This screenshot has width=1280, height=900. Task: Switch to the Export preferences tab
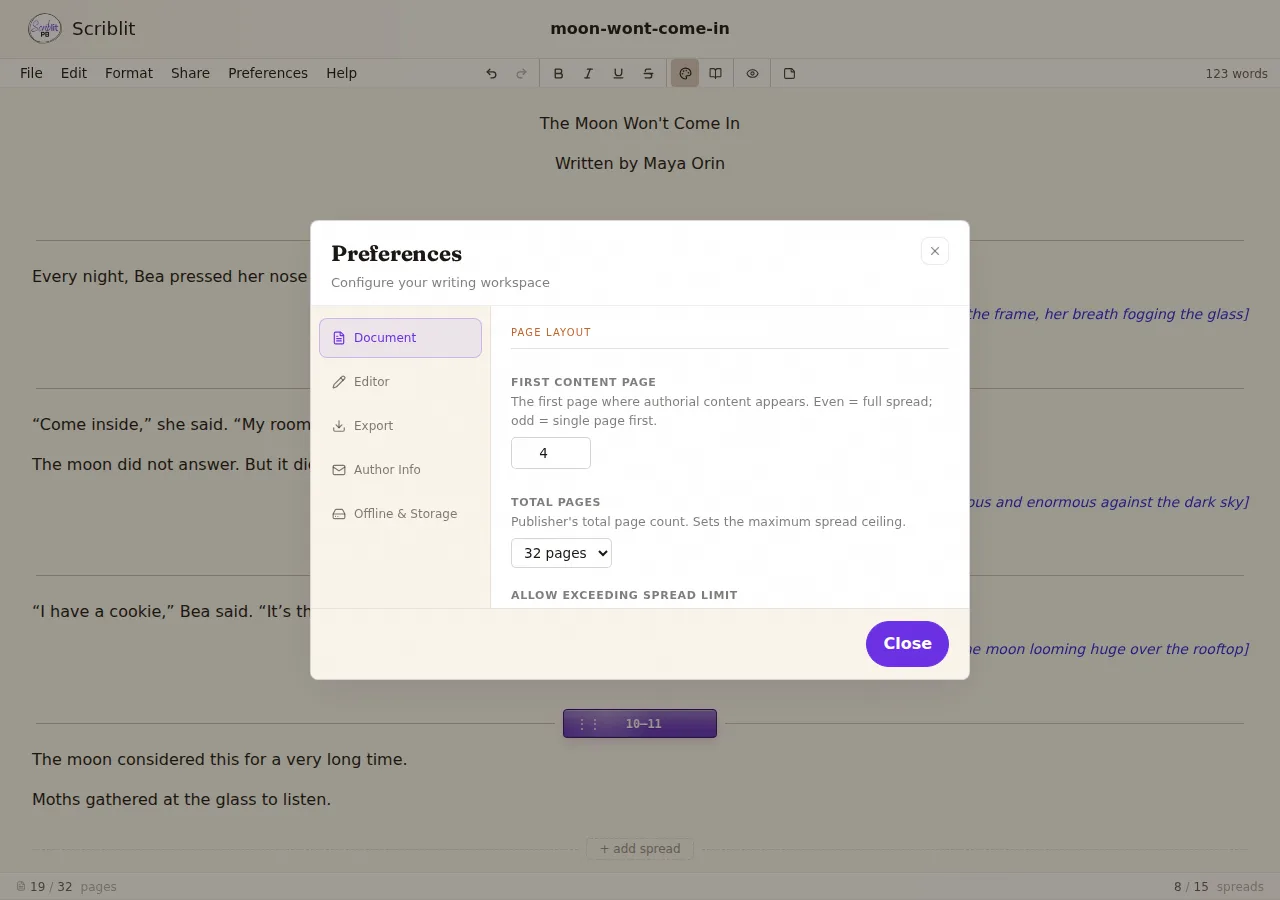[x=400, y=426]
